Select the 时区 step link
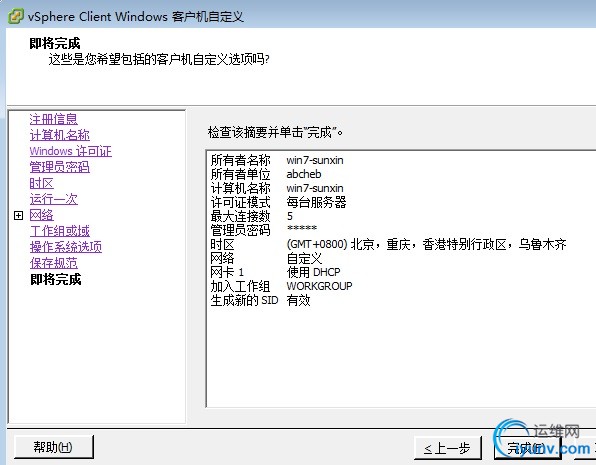The width and height of the screenshot is (596, 465). [x=41, y=183]
